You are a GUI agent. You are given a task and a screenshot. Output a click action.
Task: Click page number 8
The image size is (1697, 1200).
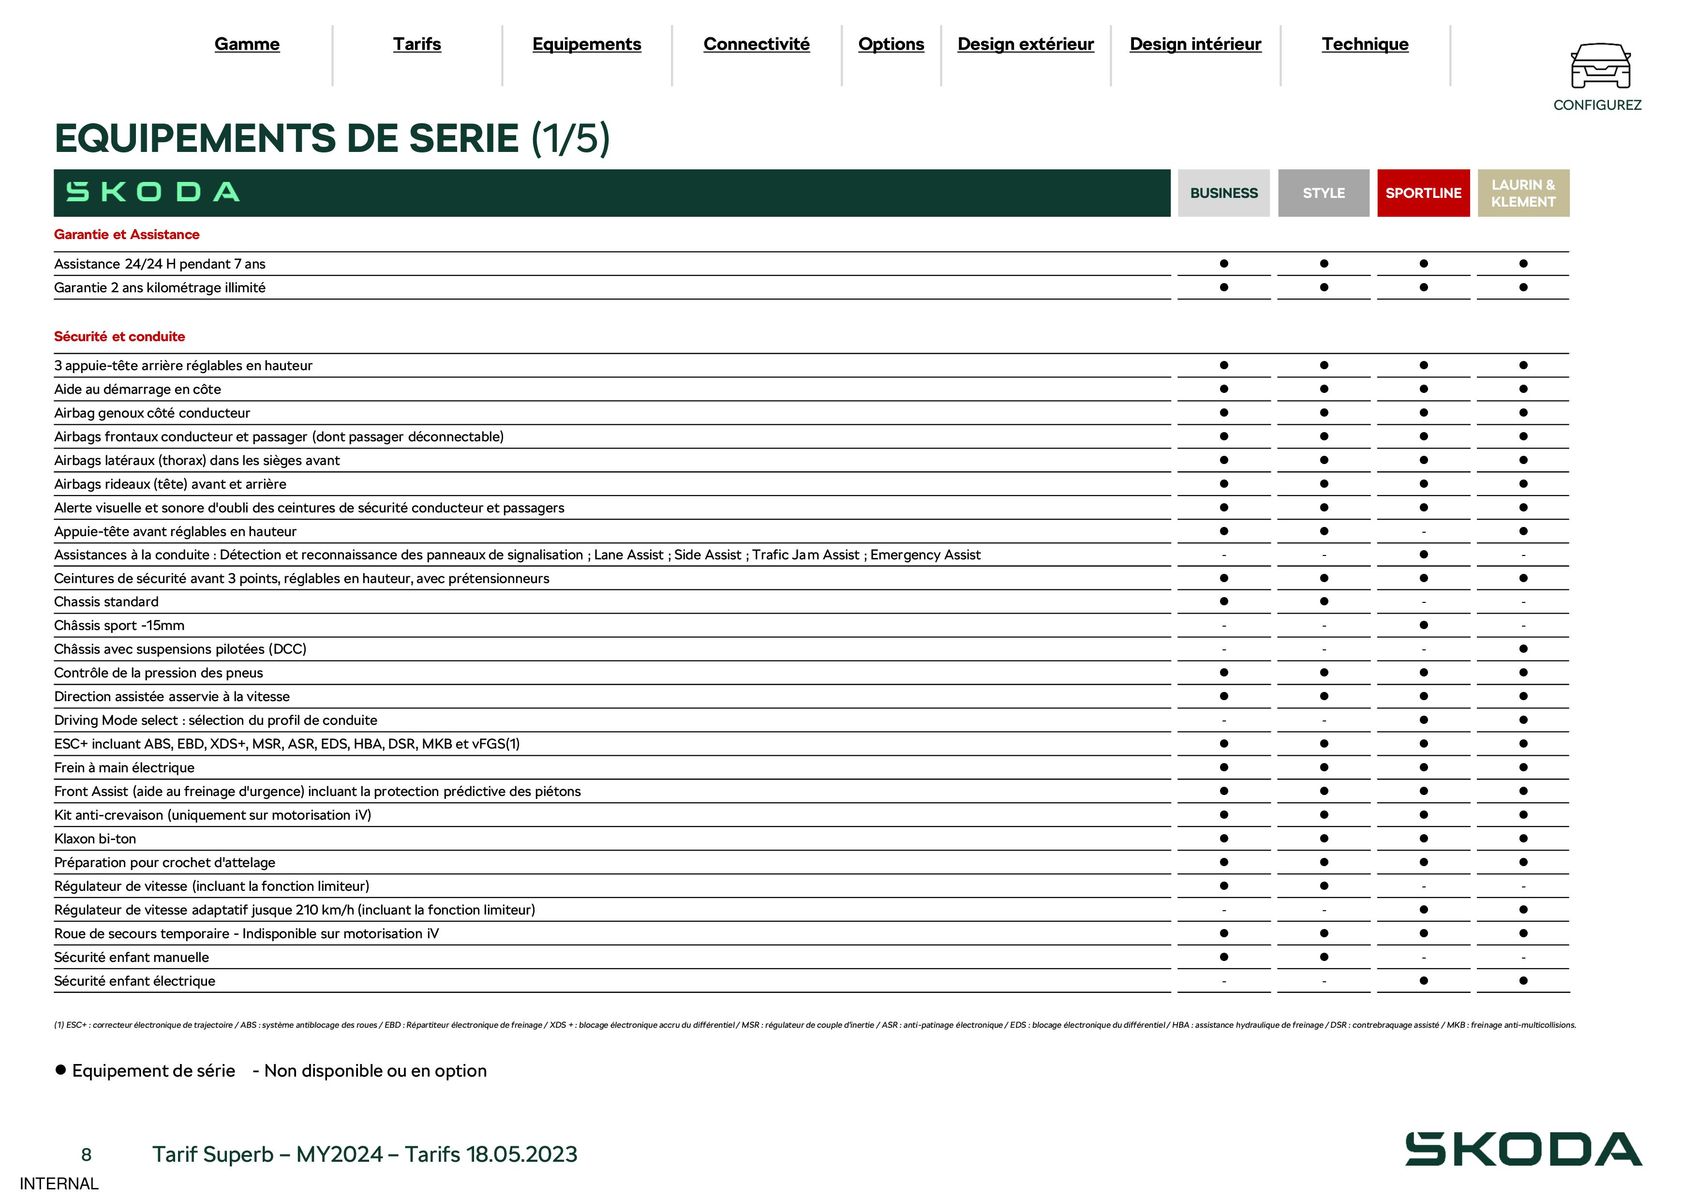86,1155
